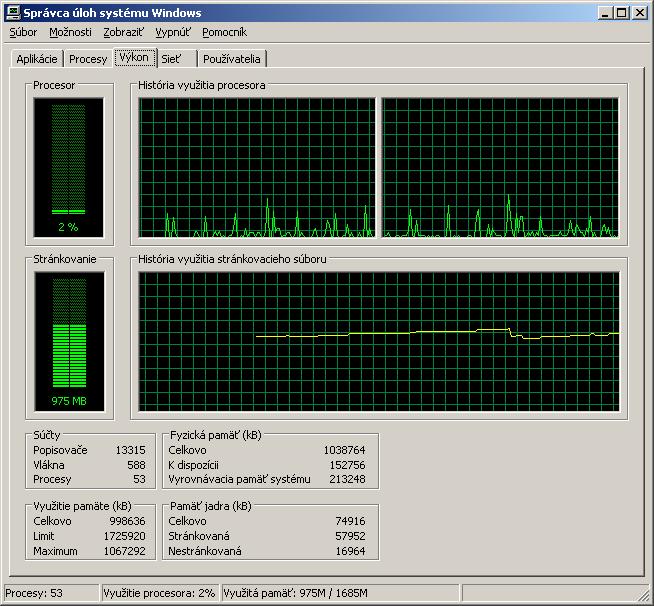The image size is (654, 606).
Task: Switch to the Sieť tab
Action: (x=176, y=59)
